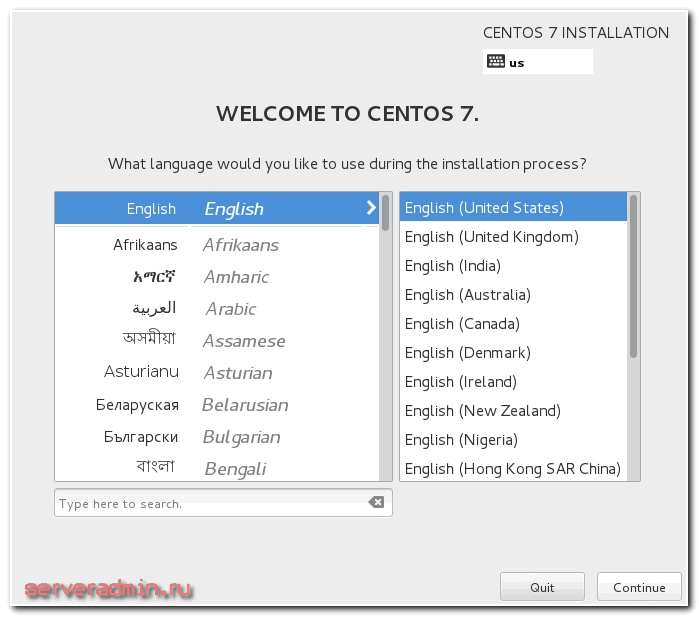Pick Assamese from the language list

click(216, 341)
